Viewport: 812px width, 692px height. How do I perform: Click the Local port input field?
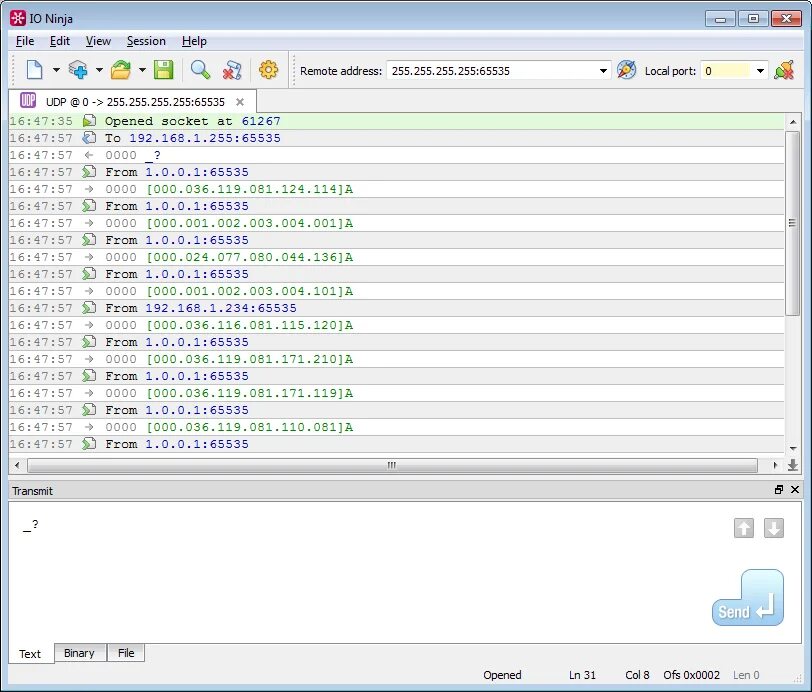coord(727,71)
